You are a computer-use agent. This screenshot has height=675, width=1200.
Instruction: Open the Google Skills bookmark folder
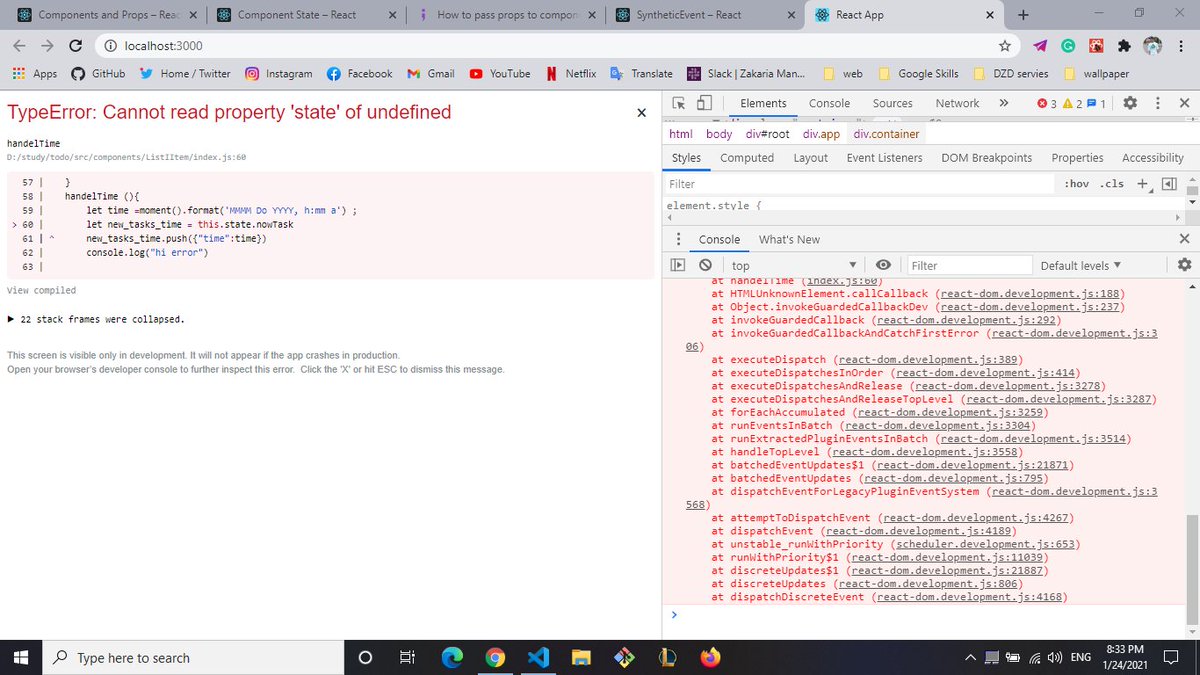click(920, 74)
